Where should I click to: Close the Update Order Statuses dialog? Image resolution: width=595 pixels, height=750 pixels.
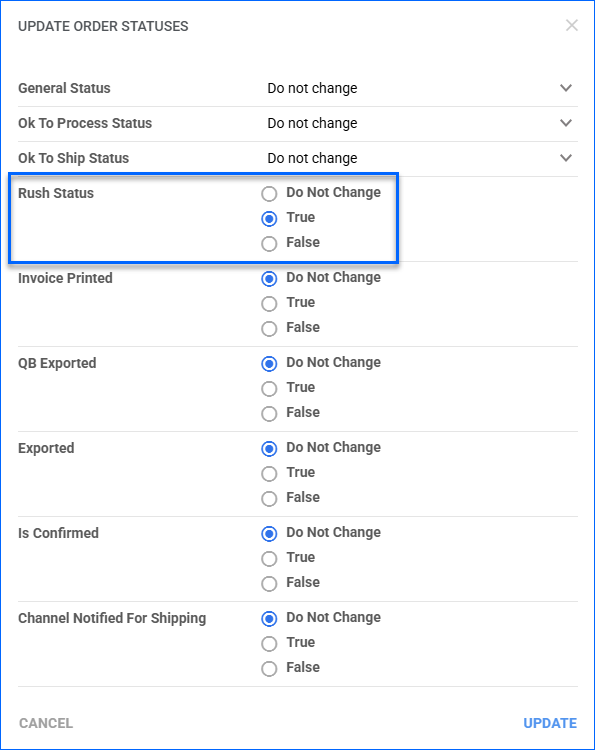coord(572,25)
